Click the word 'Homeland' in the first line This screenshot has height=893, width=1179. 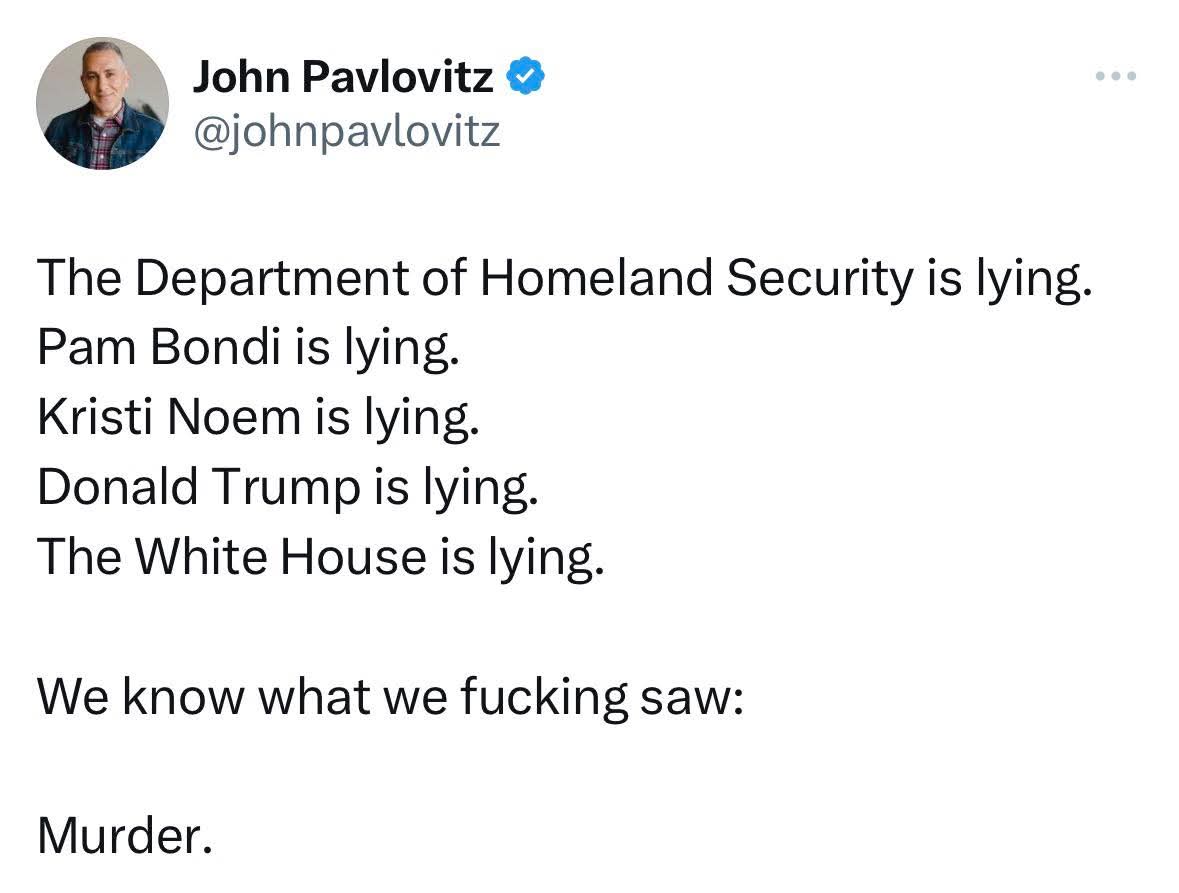[x=596, y=277]
